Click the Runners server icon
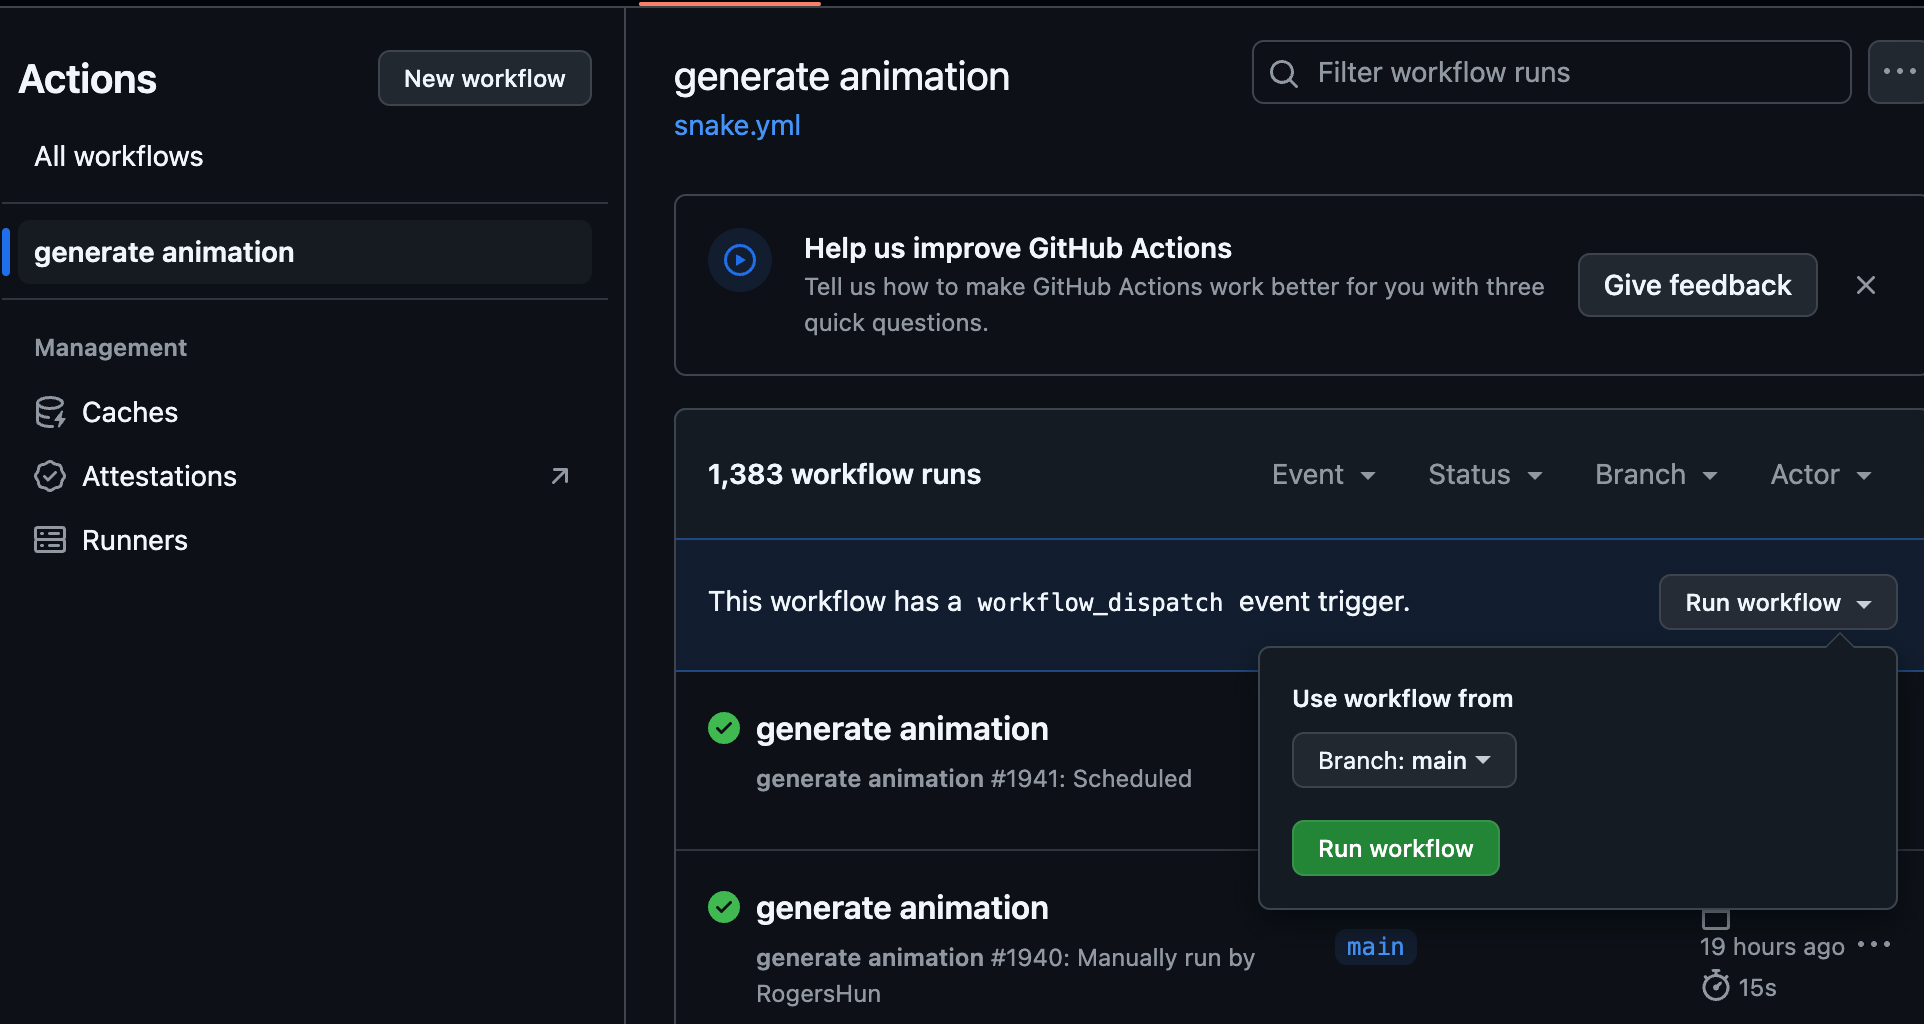This screenshot has width=1924, height=1024. (x=50, y=540)
